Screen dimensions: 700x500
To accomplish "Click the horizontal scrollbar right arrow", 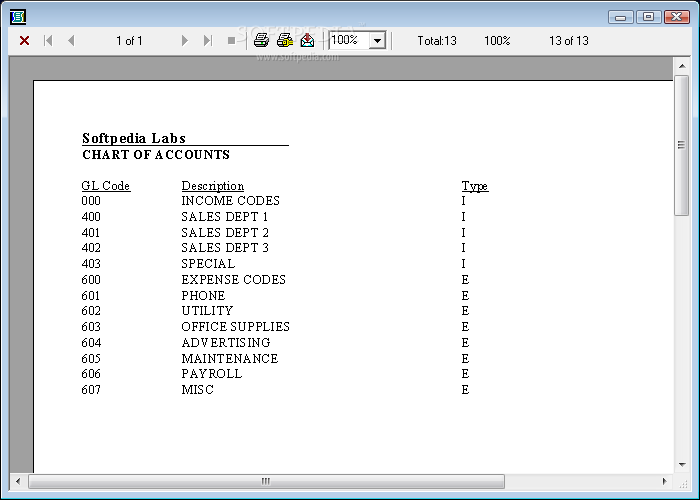I will (665, 482).
